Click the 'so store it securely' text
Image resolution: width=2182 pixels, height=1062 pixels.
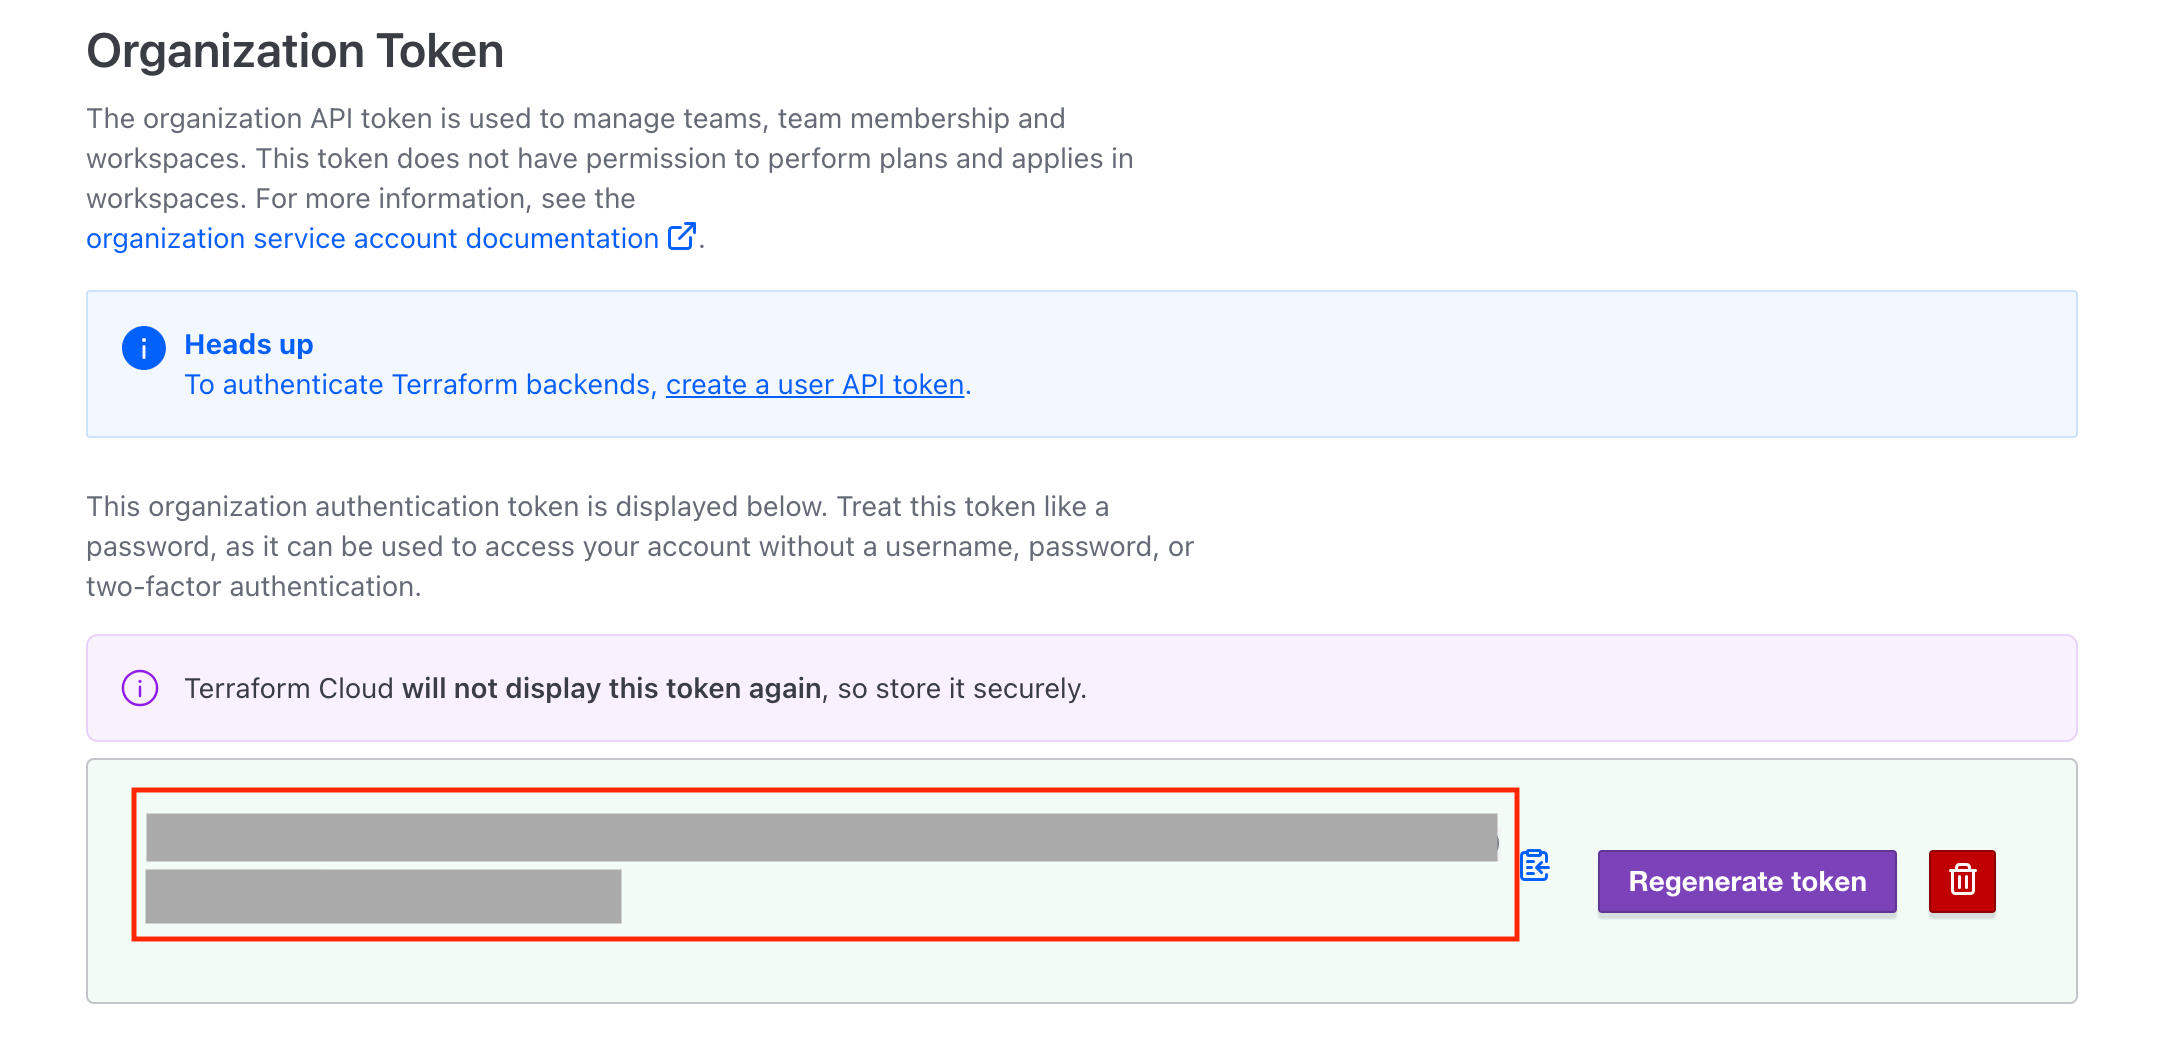pyautogui.click(x=961, y=688)
